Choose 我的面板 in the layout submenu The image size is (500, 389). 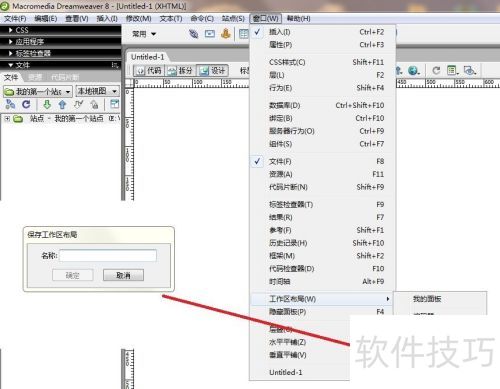440,299
